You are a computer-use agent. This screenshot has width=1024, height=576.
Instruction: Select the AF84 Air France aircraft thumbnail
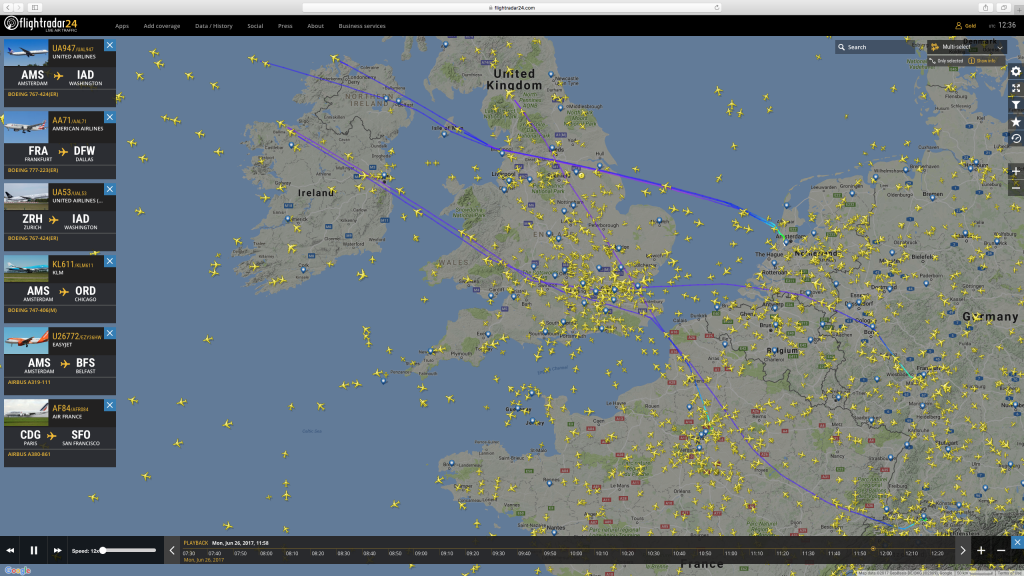pos(26,412)
